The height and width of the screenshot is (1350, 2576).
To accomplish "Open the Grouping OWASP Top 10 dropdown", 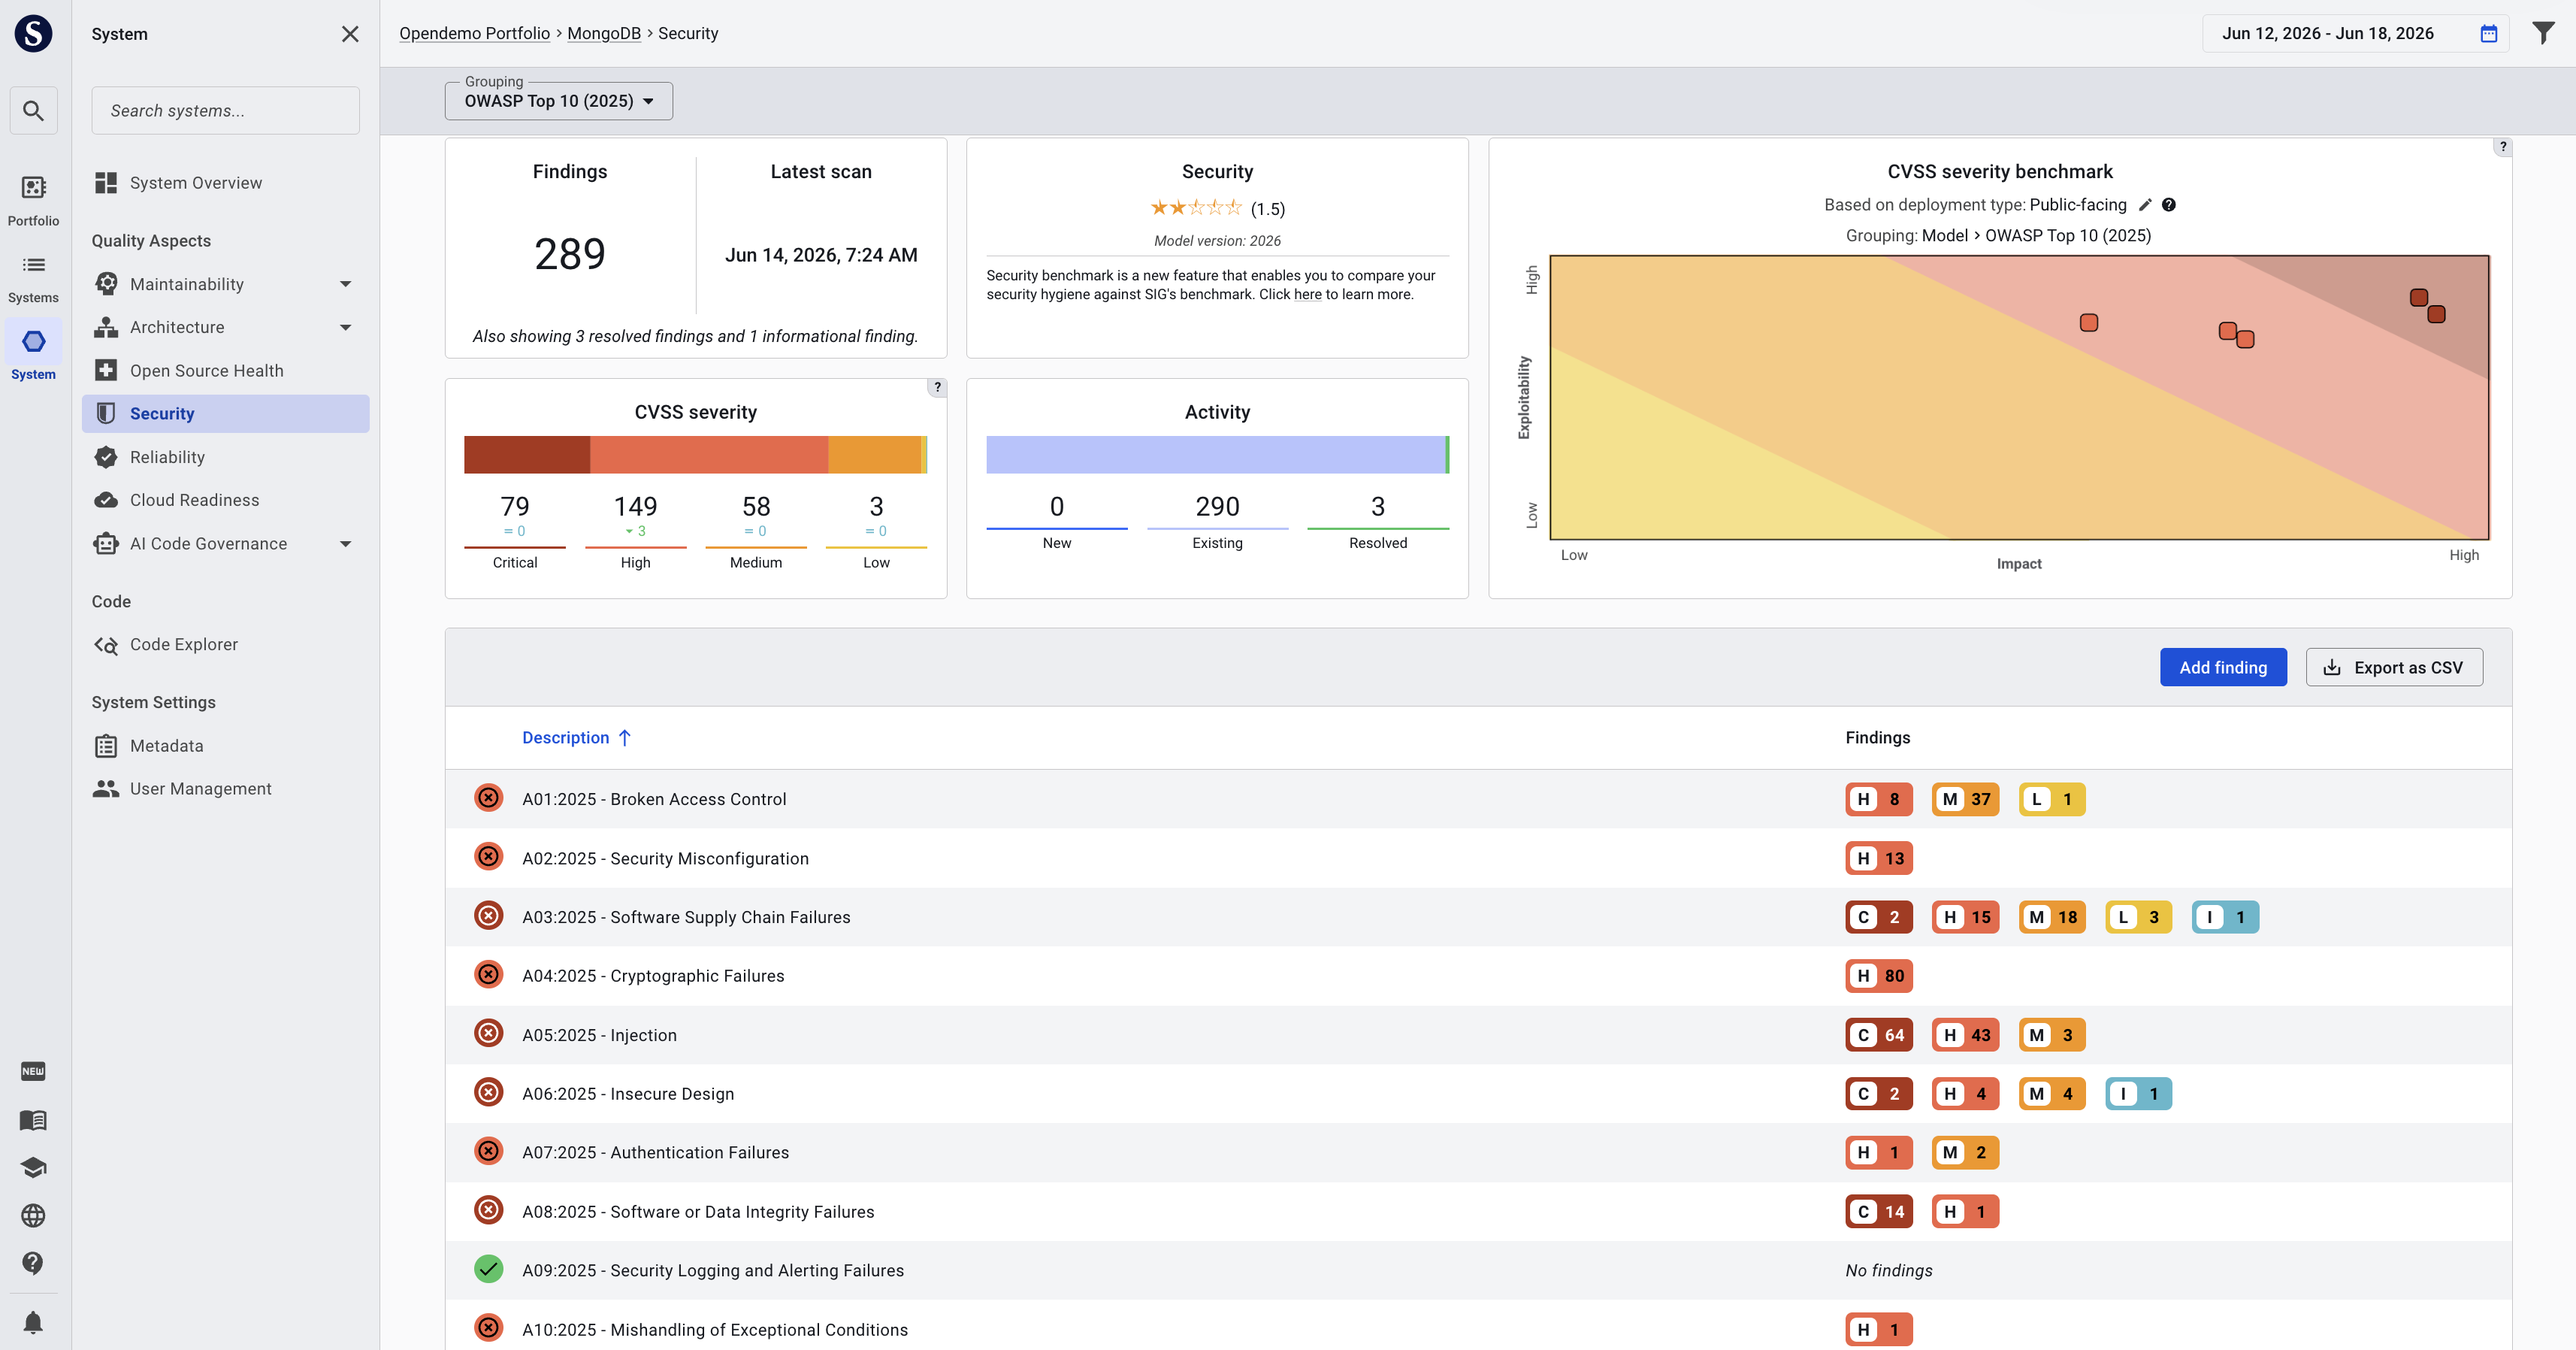I will [558, 101].
